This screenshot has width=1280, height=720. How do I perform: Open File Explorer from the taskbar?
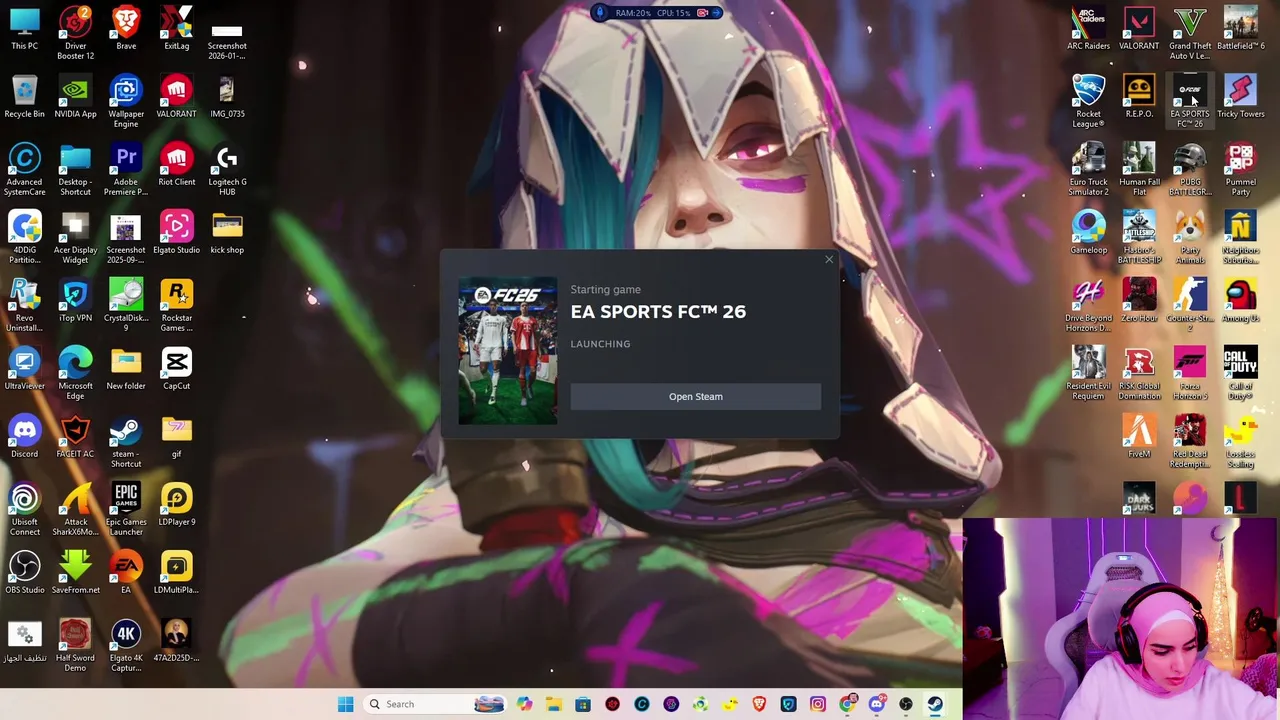point(554,704)
